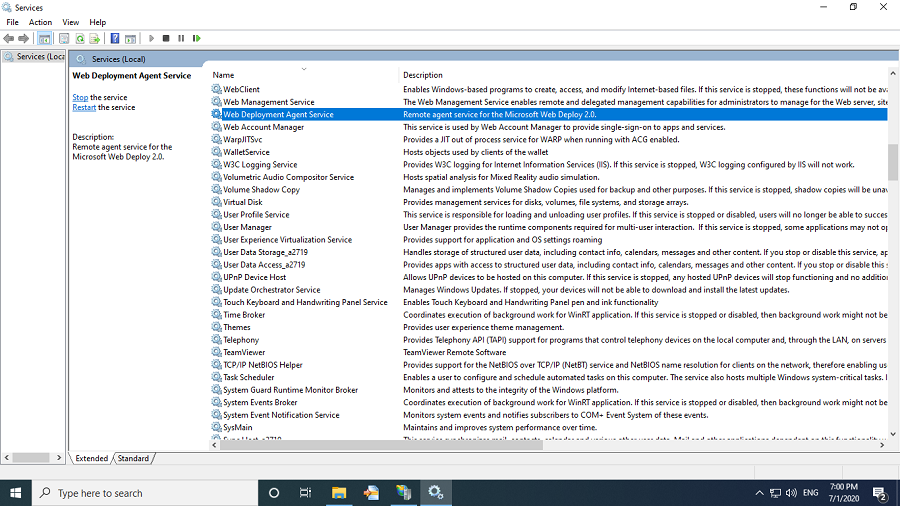Click the Stop Service square icon
The image size is (900, 506).
[x=166, y=38]
